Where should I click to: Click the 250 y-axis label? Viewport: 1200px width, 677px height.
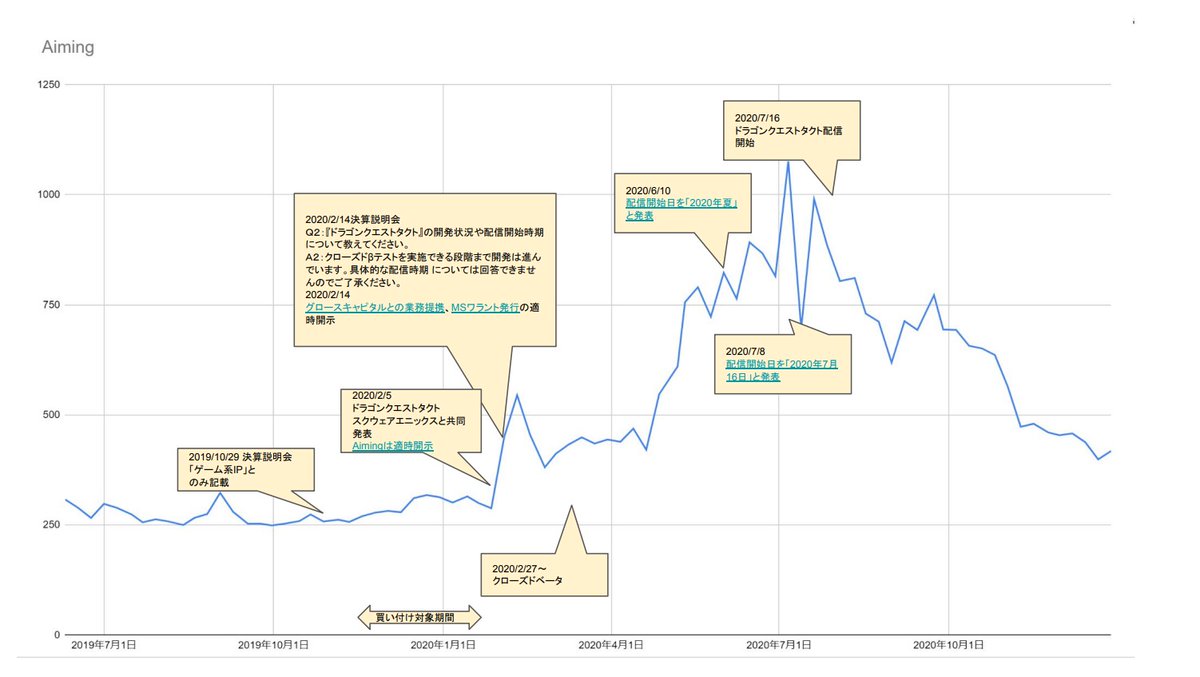point(51,525)
